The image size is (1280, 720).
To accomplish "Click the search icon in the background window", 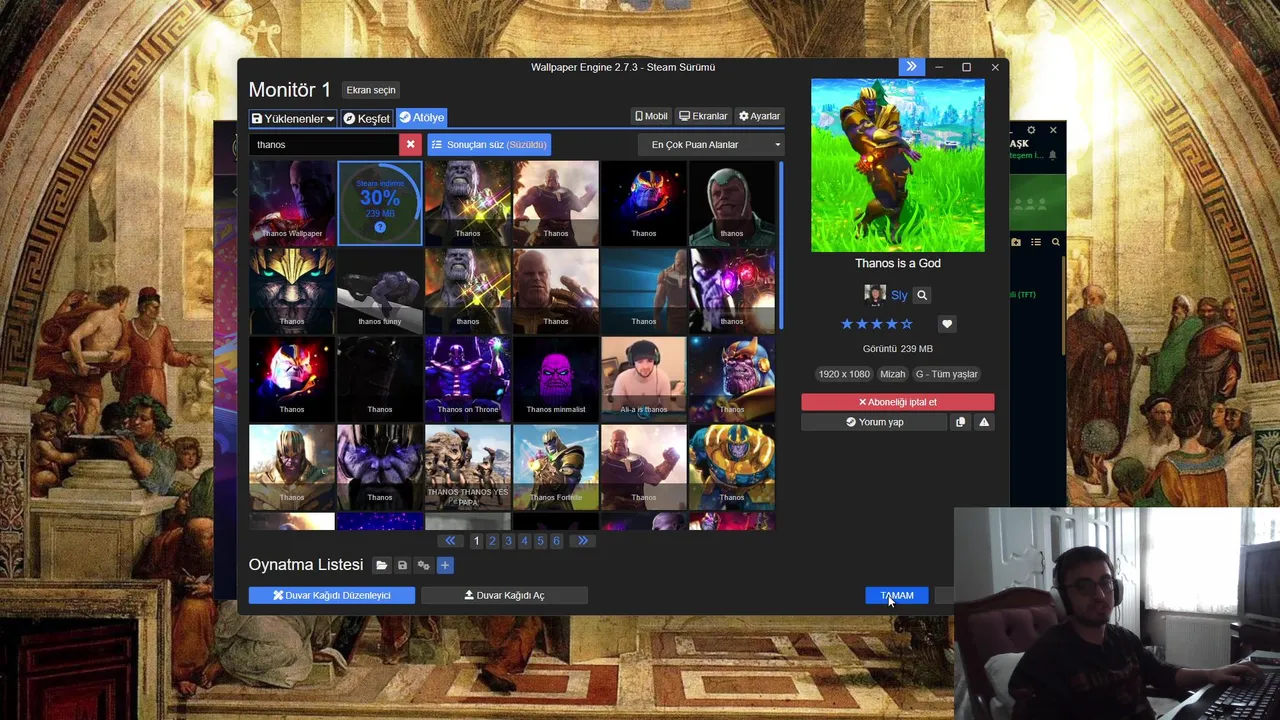I will tap(1055, 242).
